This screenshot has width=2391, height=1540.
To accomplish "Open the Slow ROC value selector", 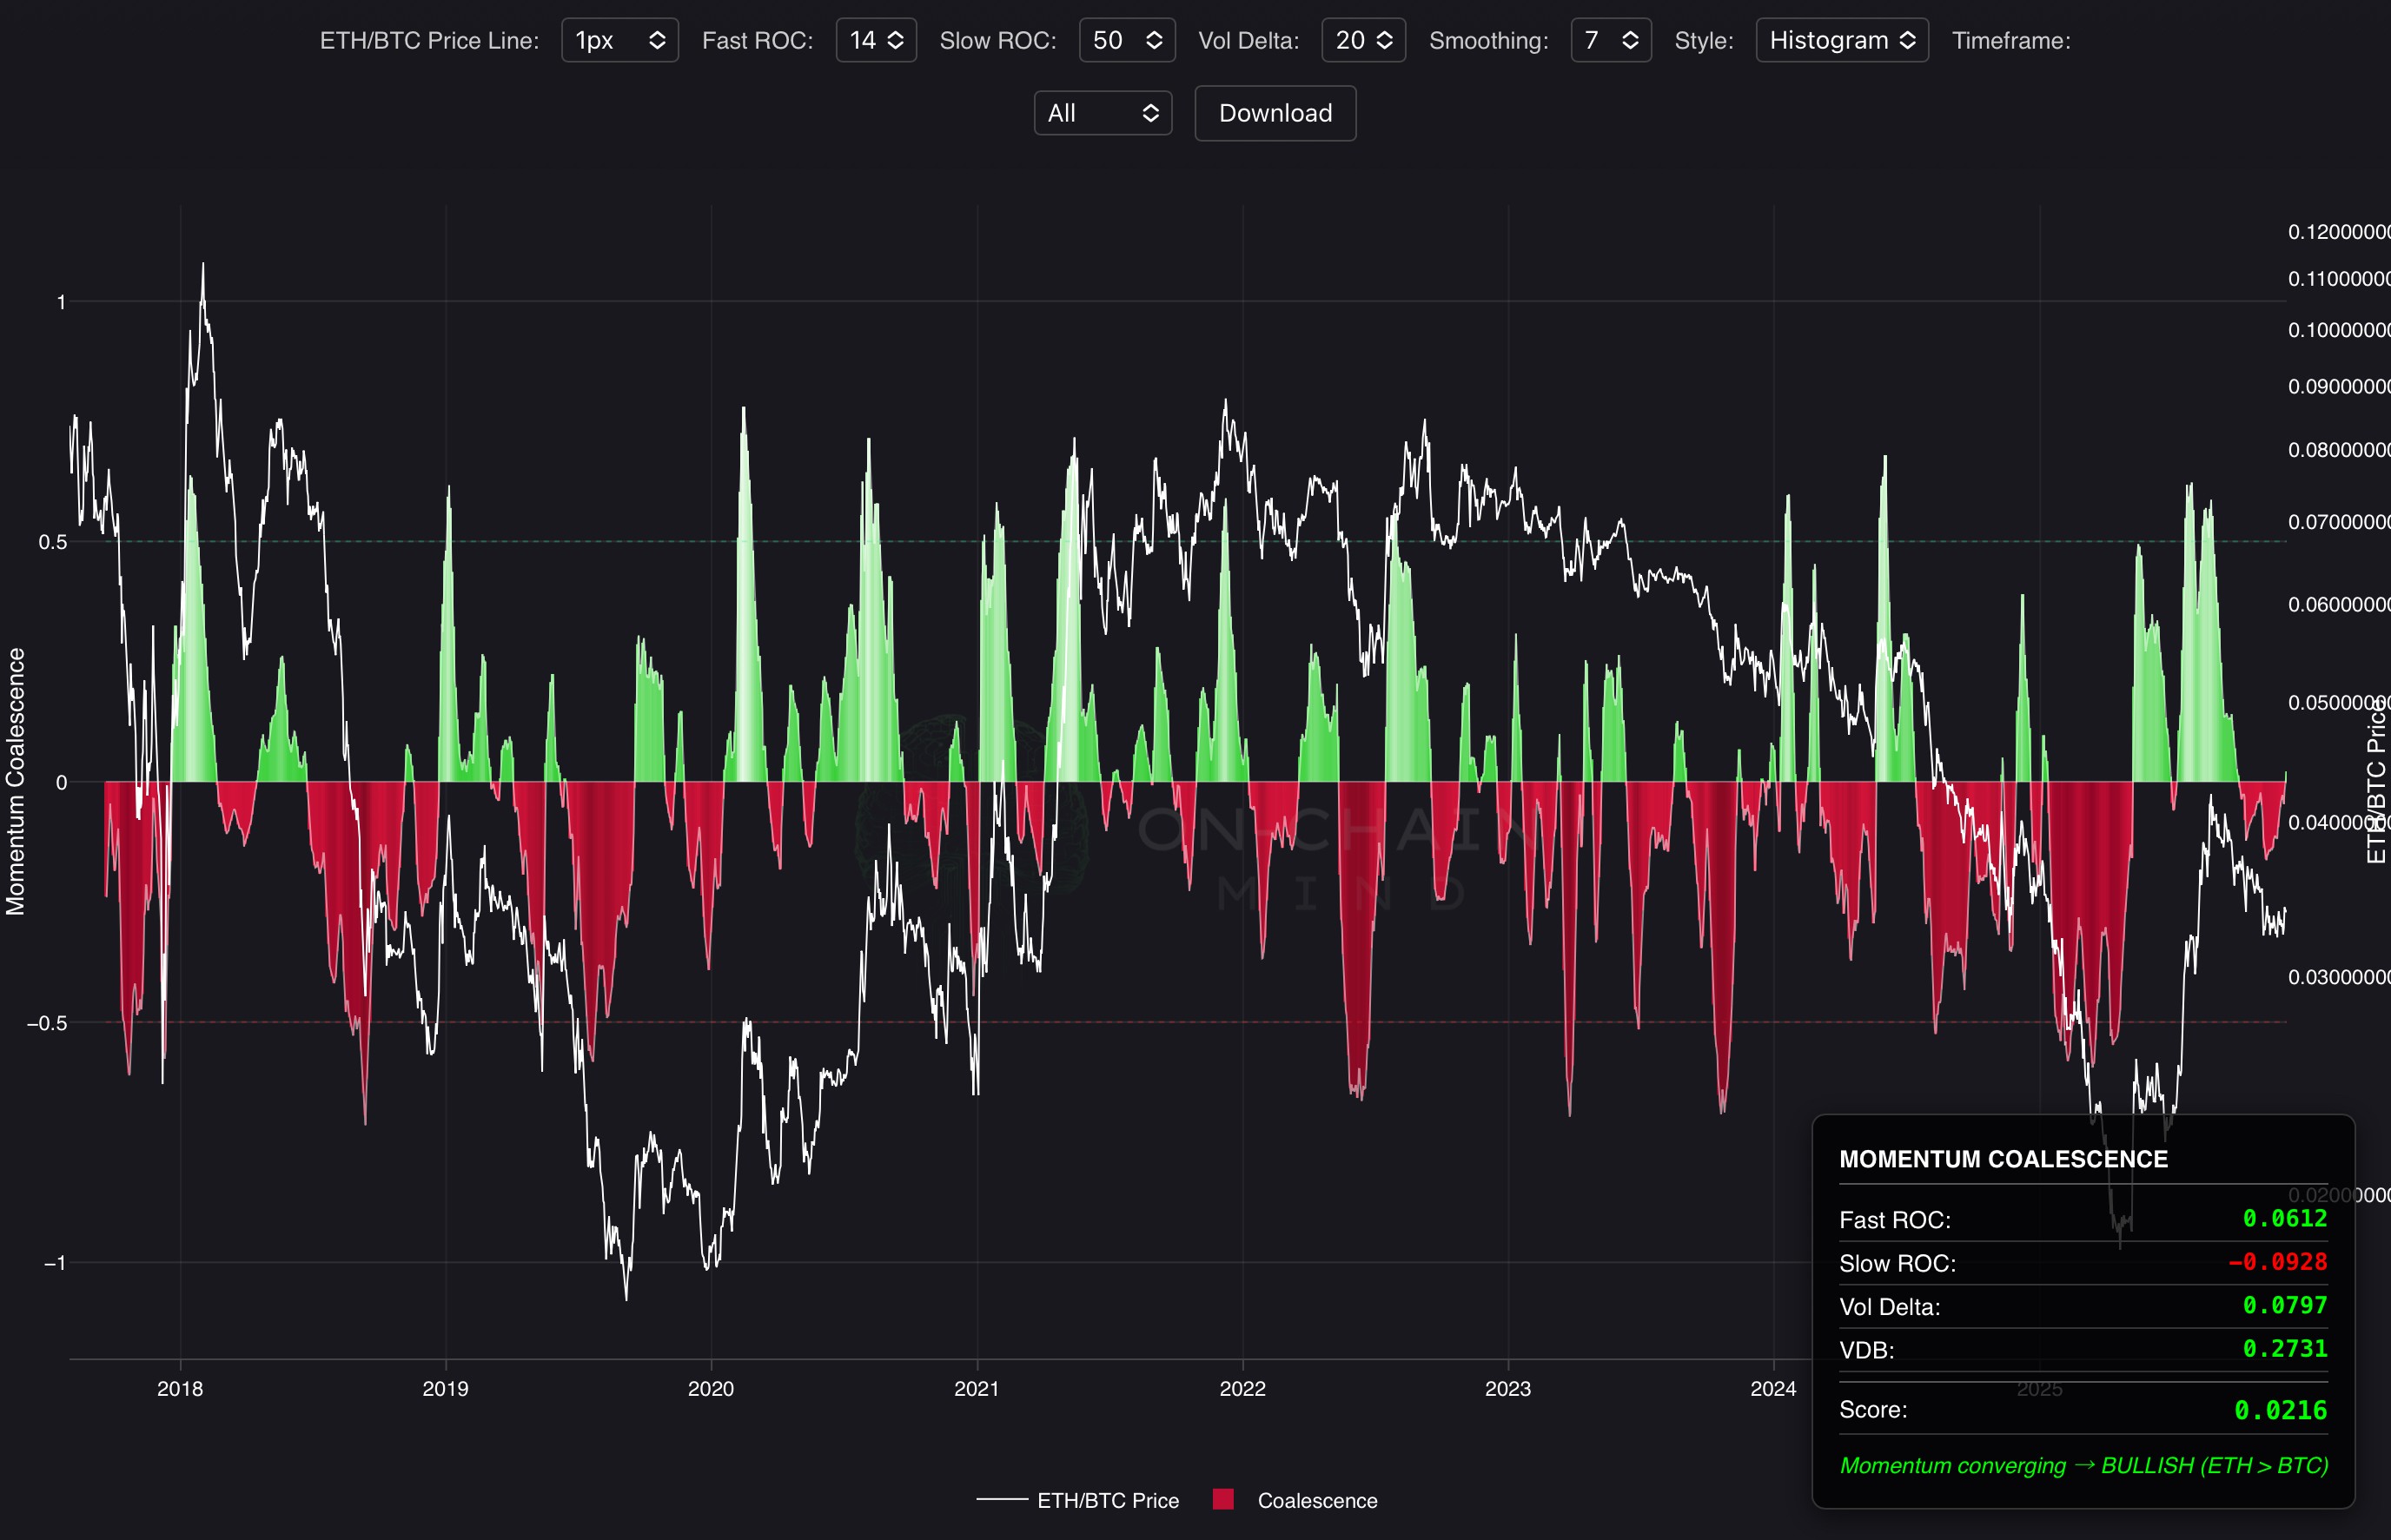I will click(1126, 40).
